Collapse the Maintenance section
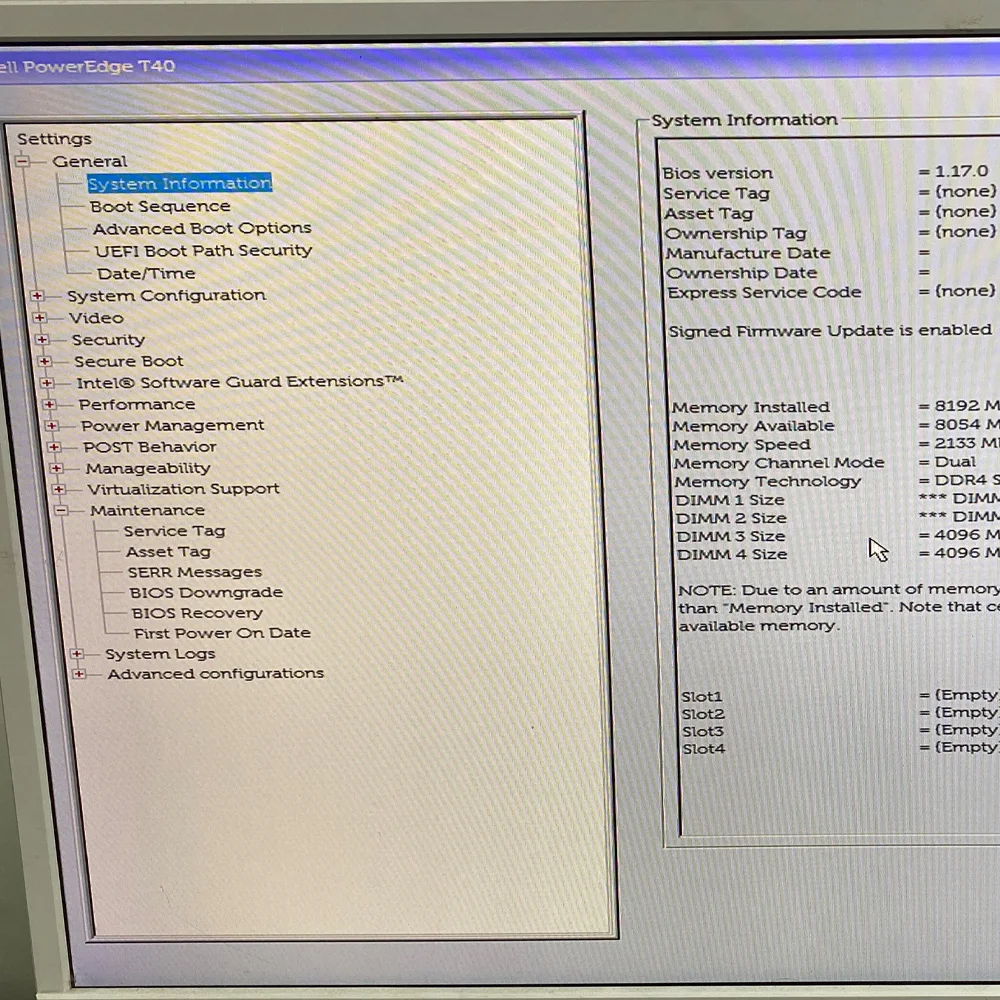1000x1000 pixels. (x=61, y=510)
